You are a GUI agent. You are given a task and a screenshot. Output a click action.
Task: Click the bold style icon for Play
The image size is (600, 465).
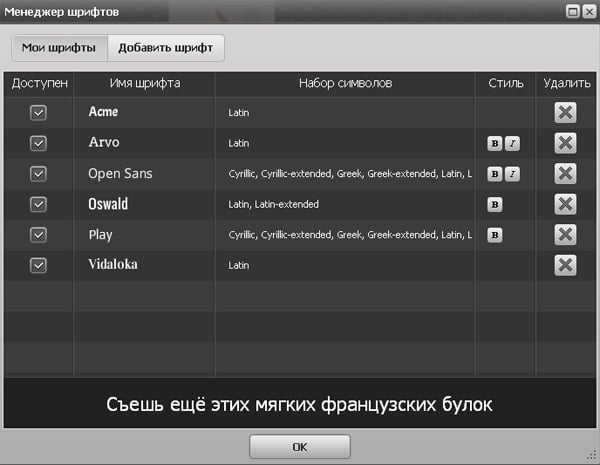[x=494, y=236]
